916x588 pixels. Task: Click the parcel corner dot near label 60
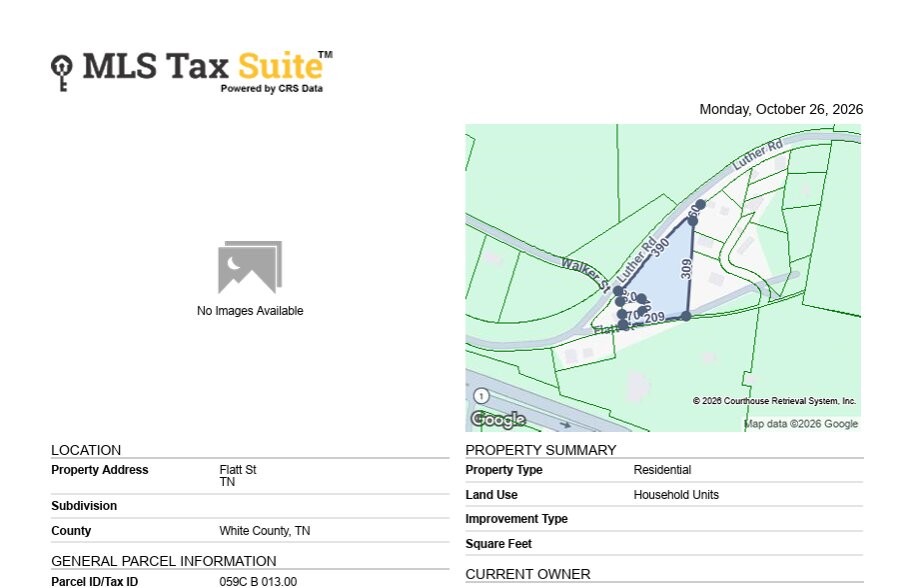[700, 204]
